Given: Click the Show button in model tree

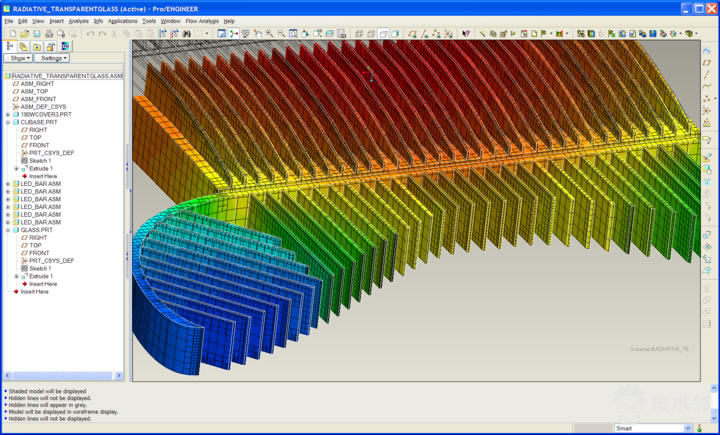Looking at the screenshot, I should tap(19, 58).
